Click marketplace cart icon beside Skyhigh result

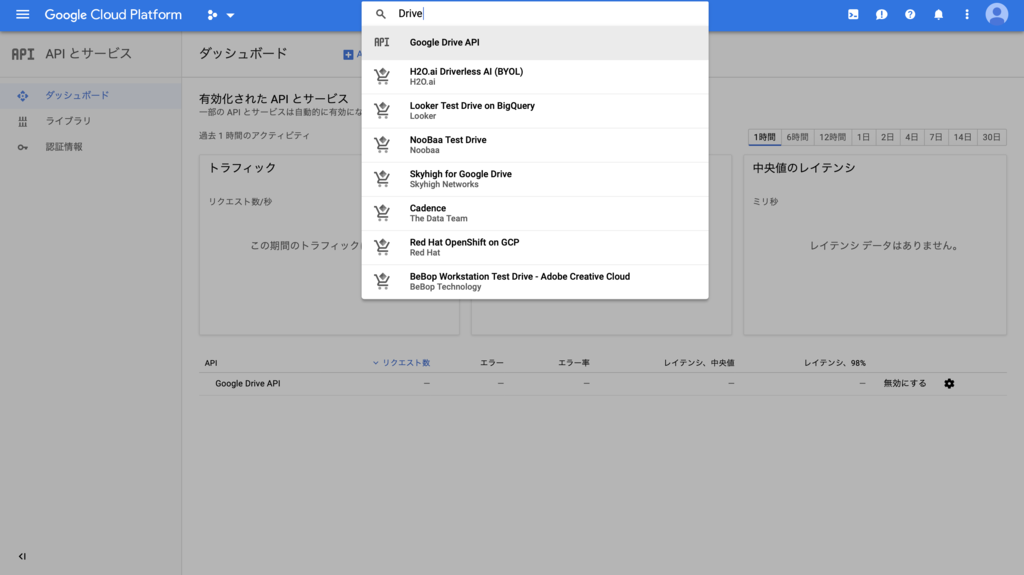pos(382,179)
